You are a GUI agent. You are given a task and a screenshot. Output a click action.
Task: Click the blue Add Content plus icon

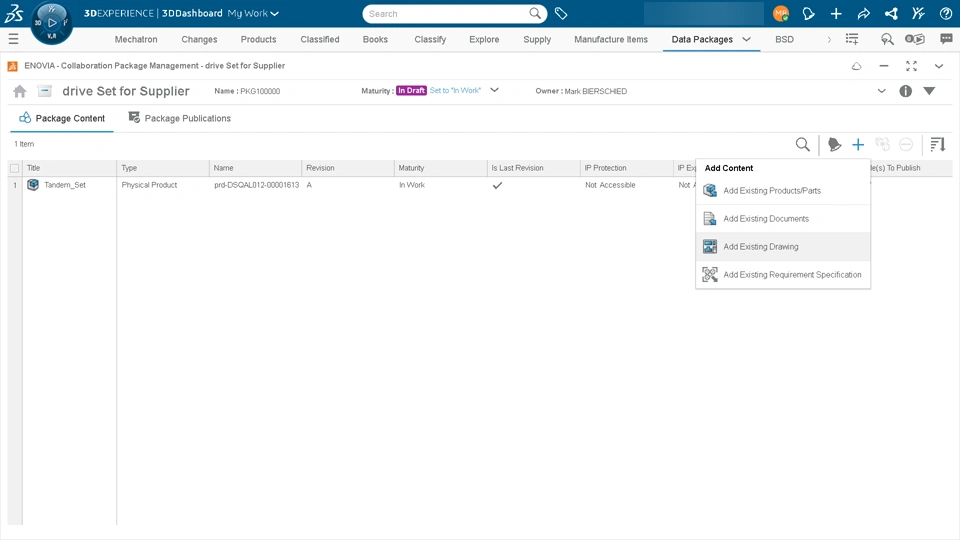click(858, 144)
